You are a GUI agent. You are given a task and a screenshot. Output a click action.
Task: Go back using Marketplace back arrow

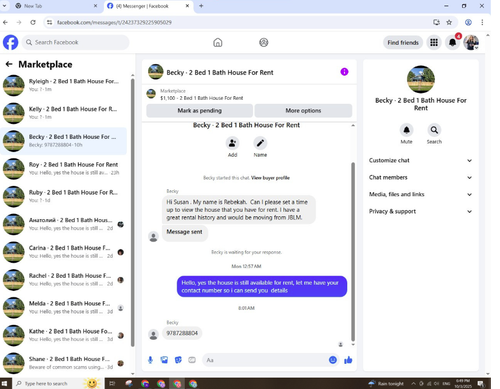[x=9, y=64]
